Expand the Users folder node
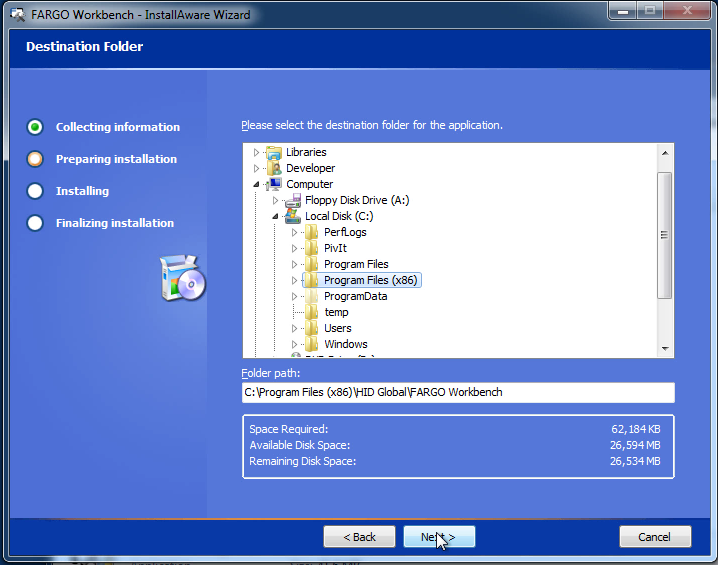 (295, 328)
